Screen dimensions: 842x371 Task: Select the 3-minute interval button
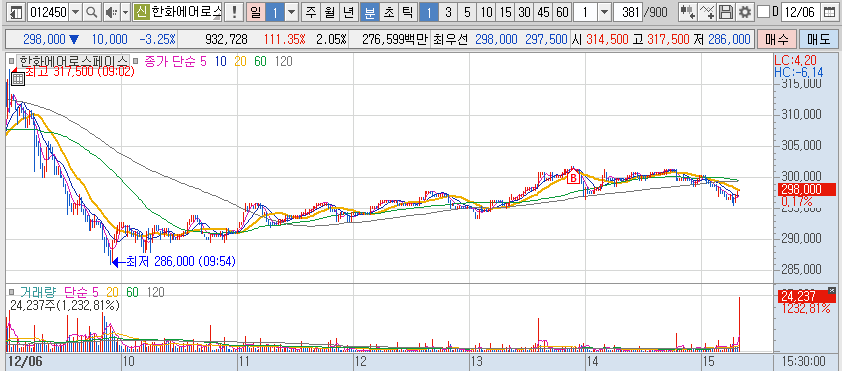coord(448,12)
